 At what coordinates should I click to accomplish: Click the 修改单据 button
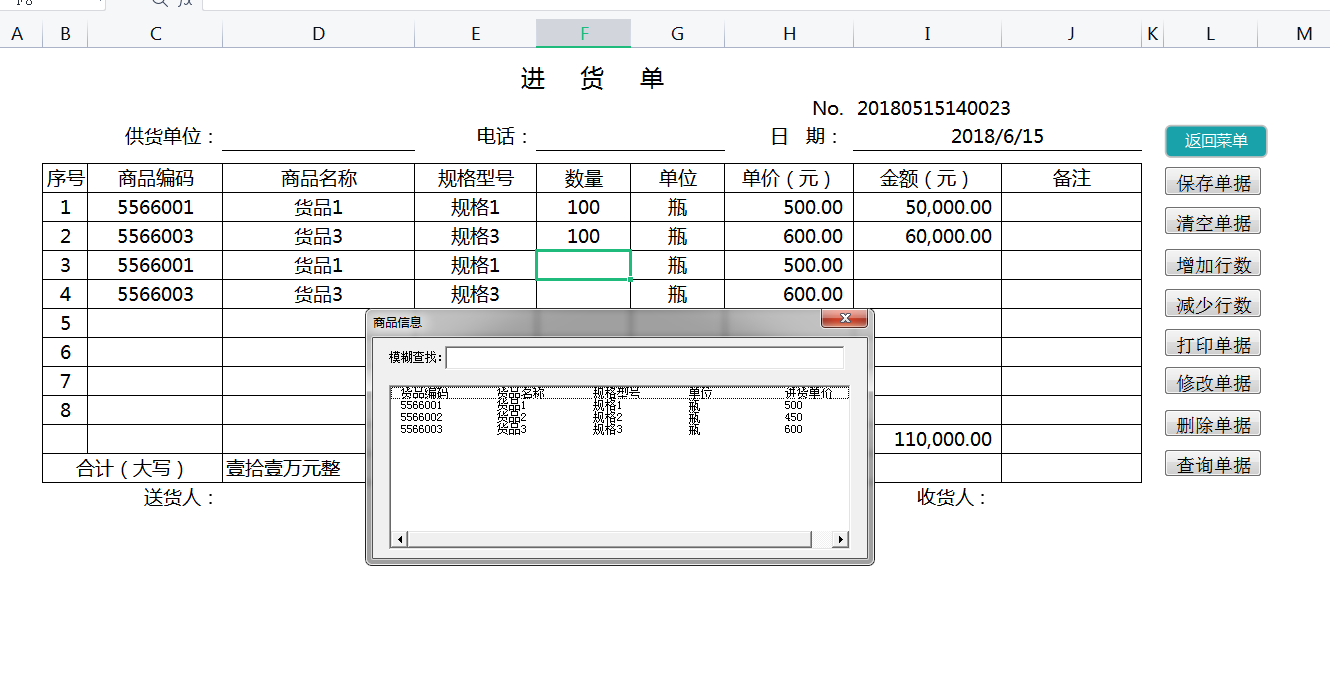[x=1213, y=382]
